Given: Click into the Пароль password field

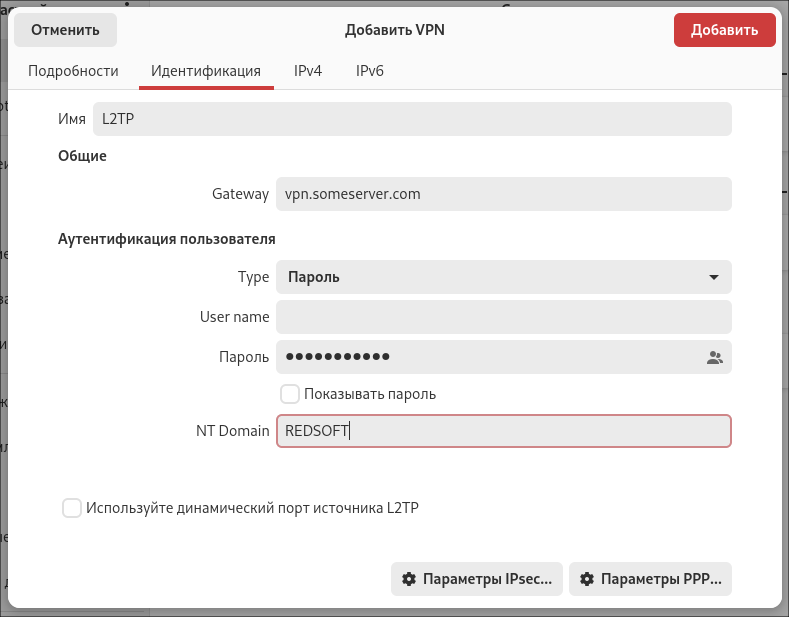Looking at the screenshot, I should (x=491, y=357).
